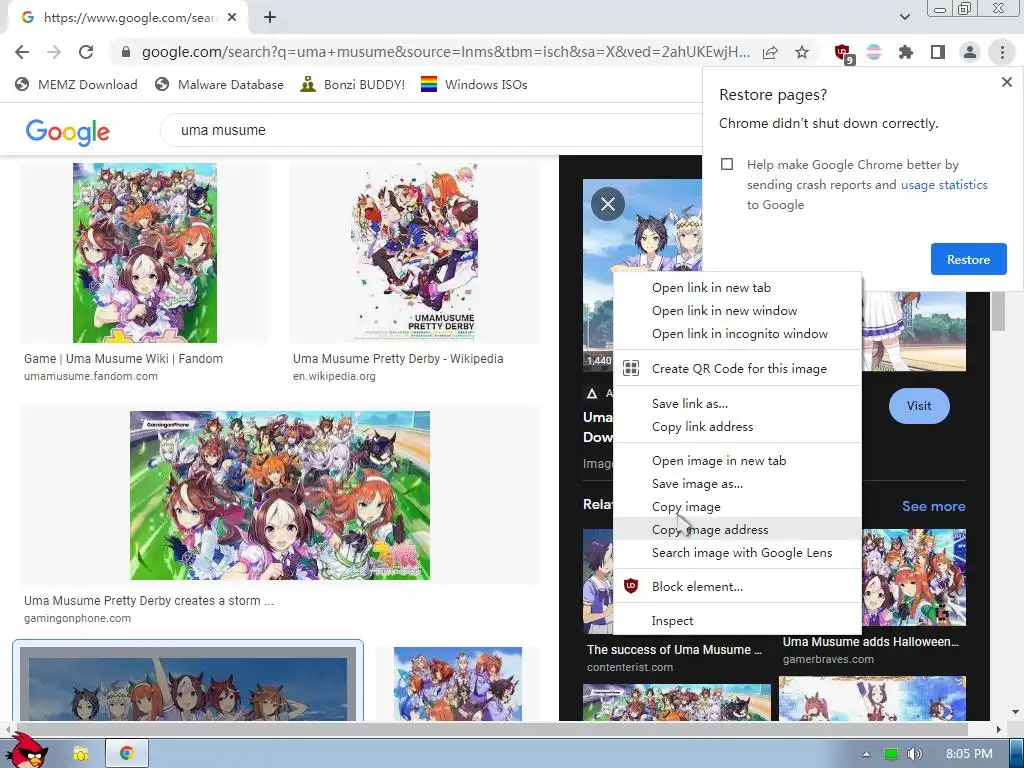
Task: Open Chrome three-dot menu
Action: [x=1002, y=52]
